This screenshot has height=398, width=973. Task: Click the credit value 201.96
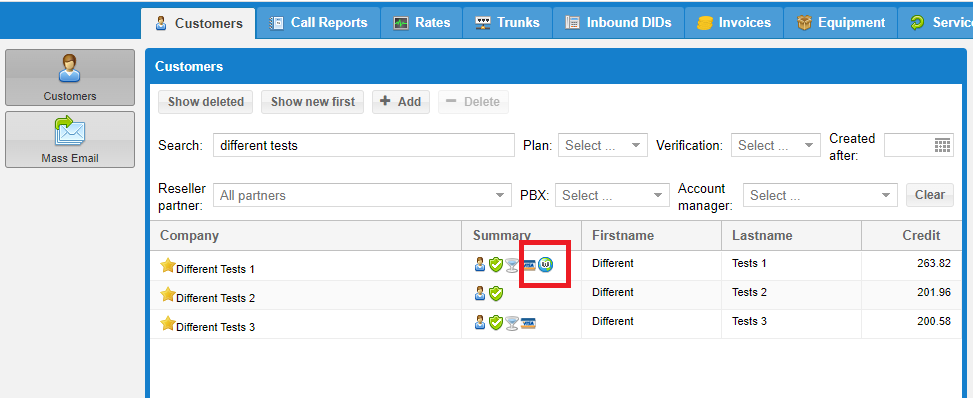934,292
